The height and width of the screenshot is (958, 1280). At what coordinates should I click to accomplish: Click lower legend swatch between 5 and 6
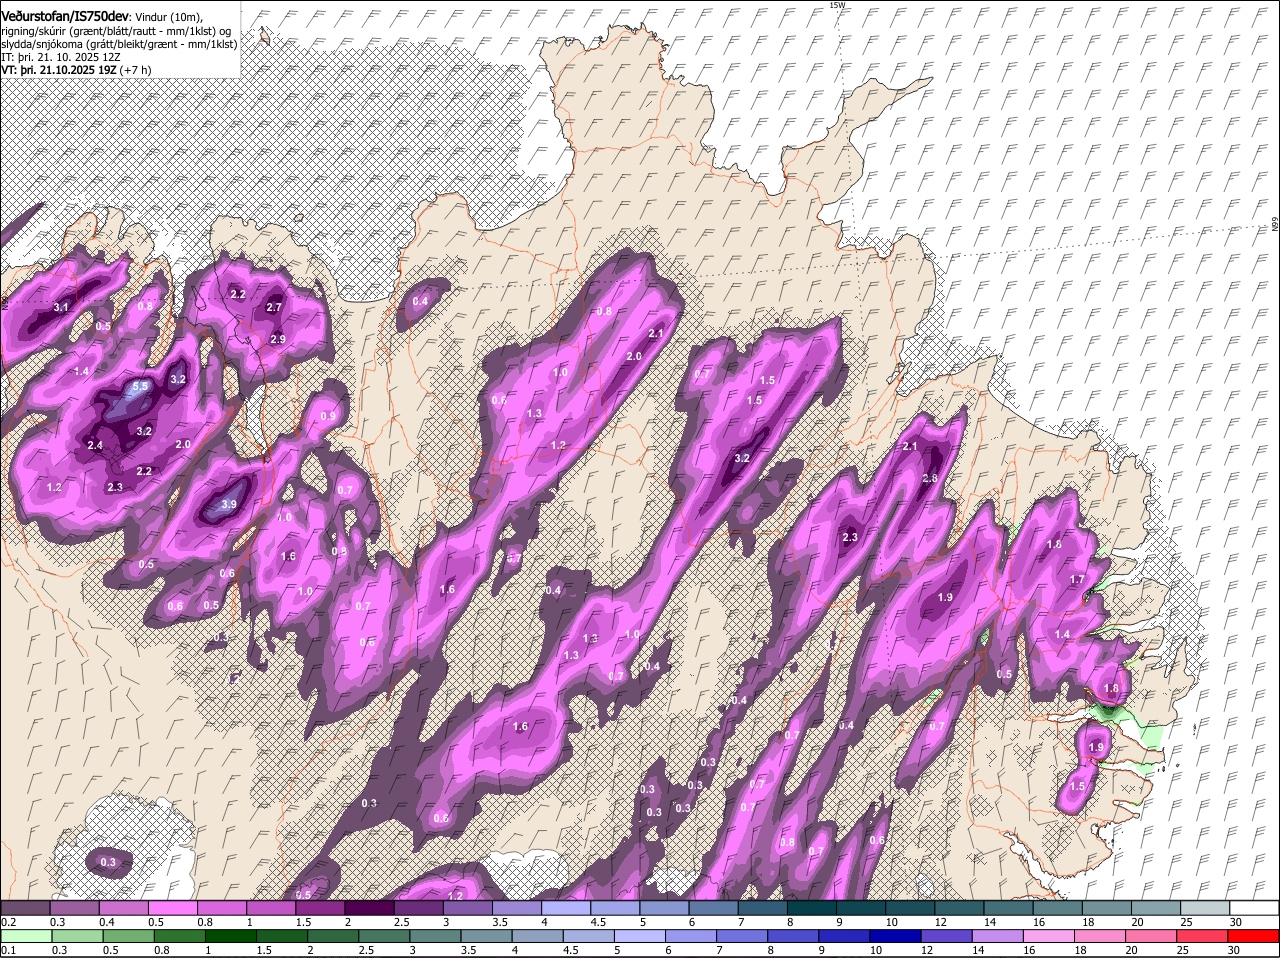(642, 936)
